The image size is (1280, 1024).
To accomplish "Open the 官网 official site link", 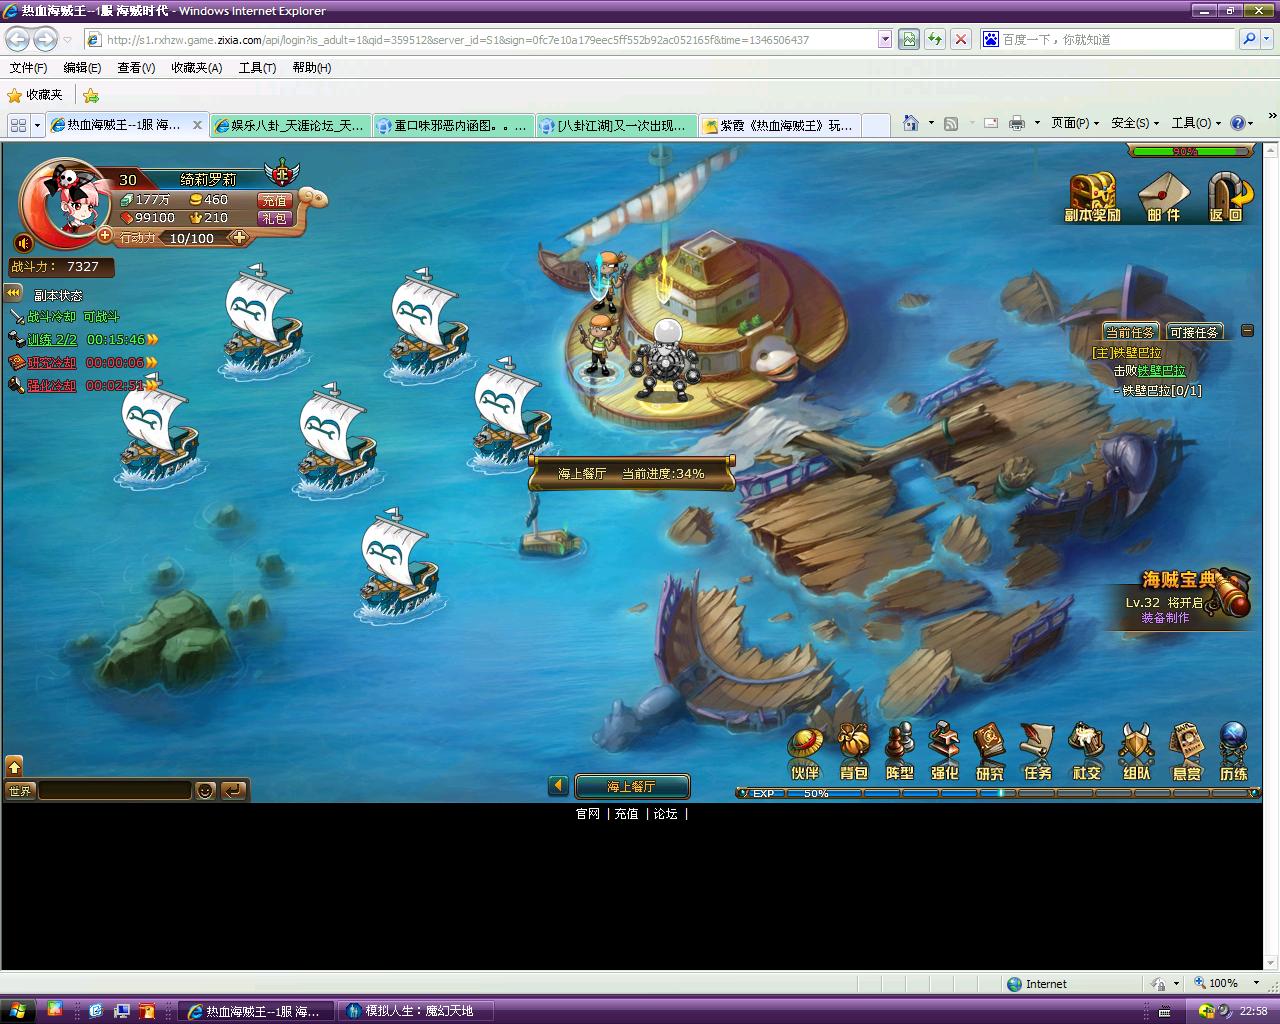I will tap(588, 814).
